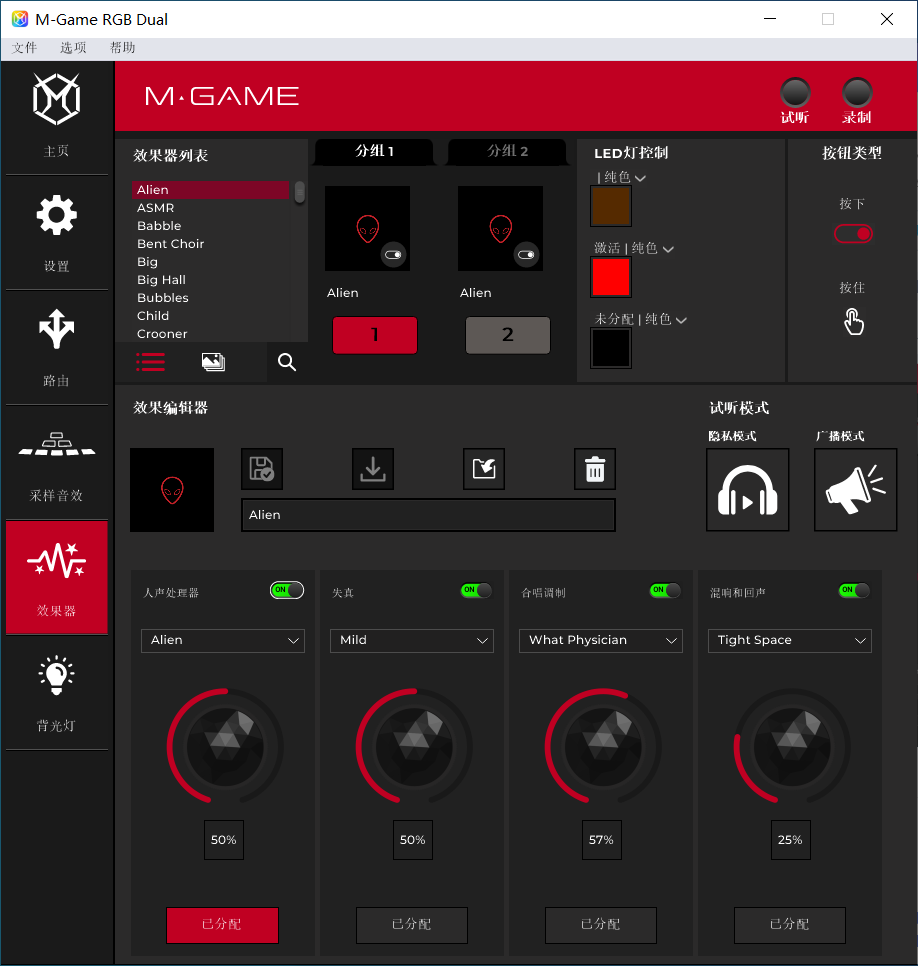Select the 效果器 effects section
The image size is (918, 966).
click(x=57, y=577)
